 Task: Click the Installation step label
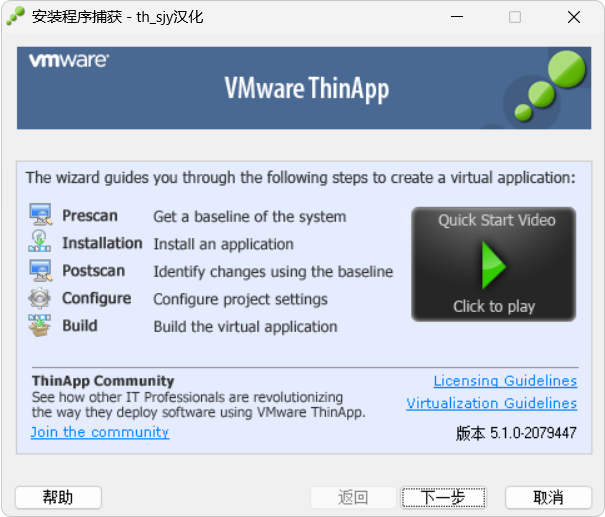102,243
